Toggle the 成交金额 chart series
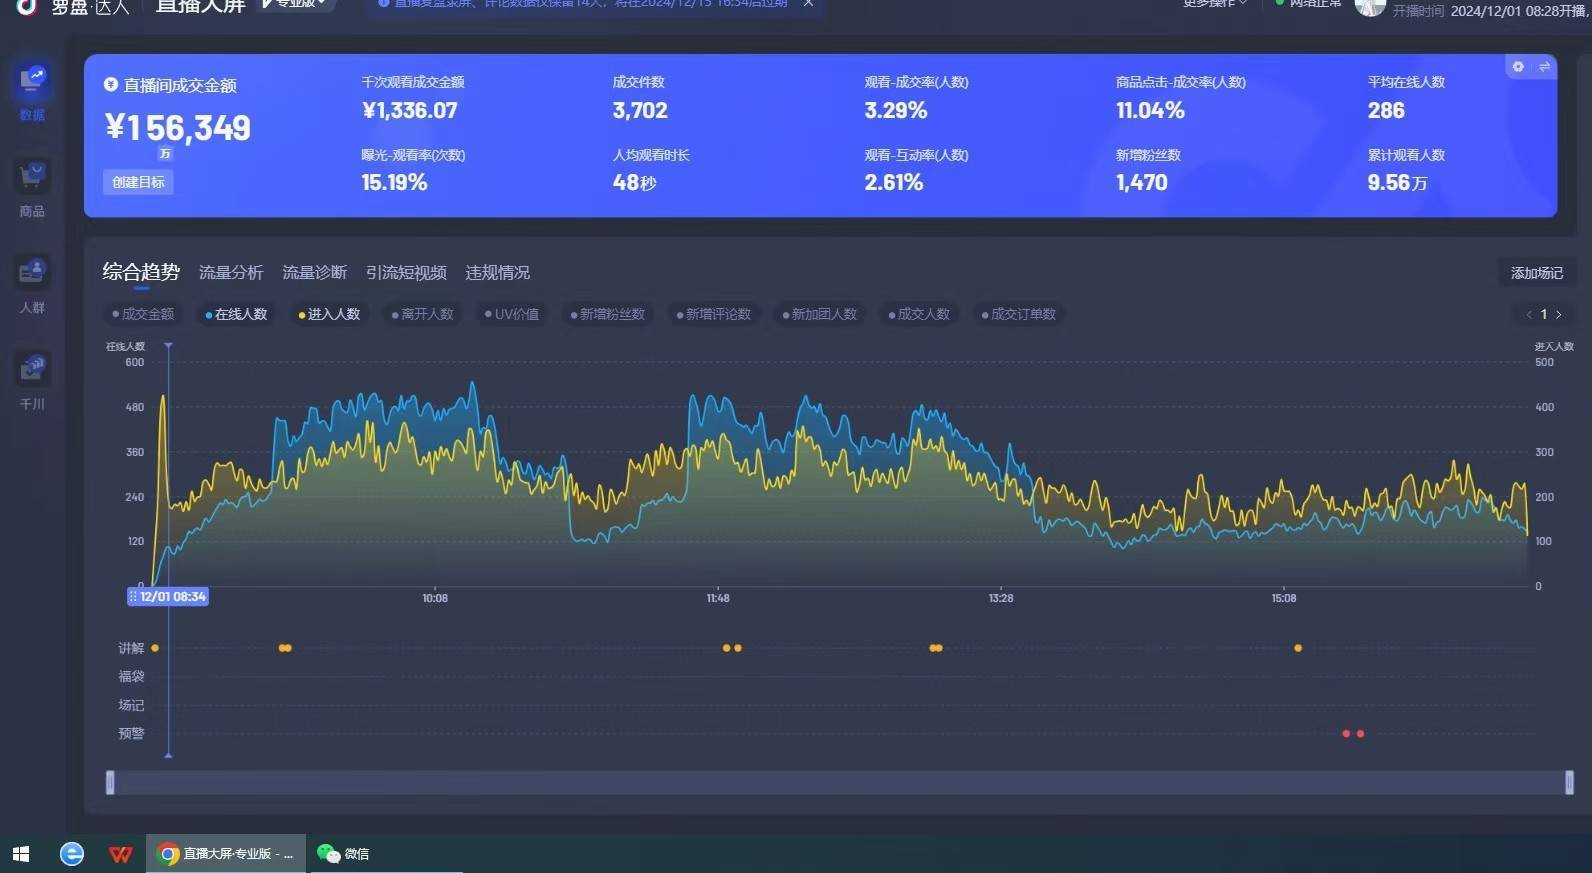This screenshot has height=873, width=1592. pos(143,314)
